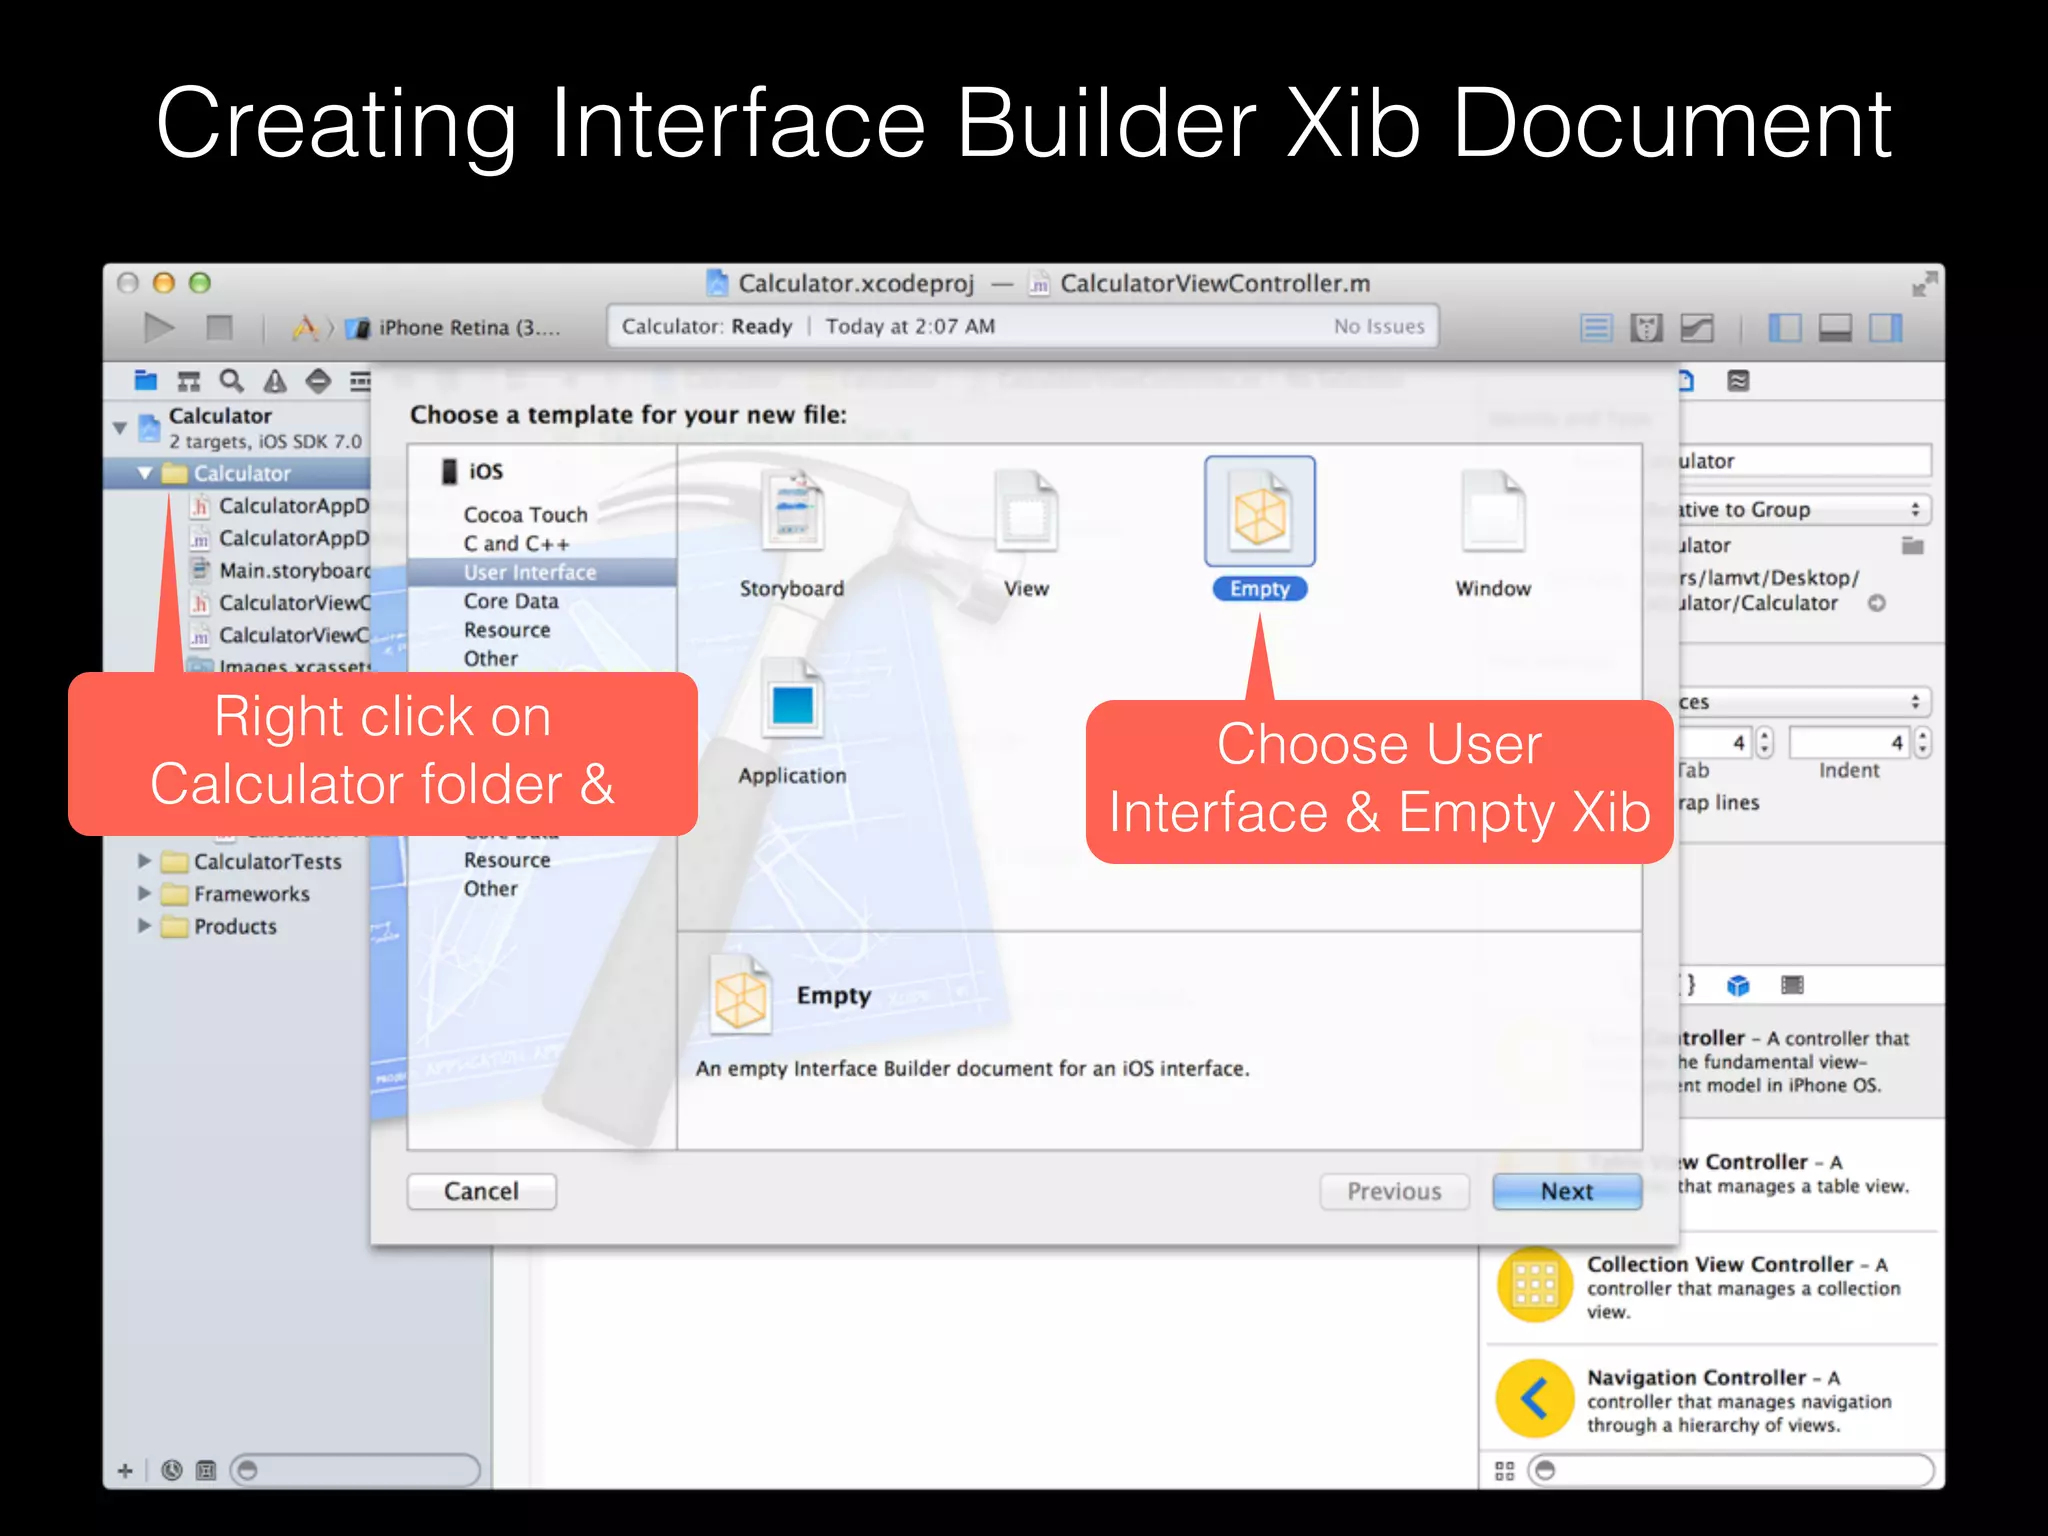Open the Test navigator diamond icon
The height and width of the screenshot is (1536, 2048).
318,381
